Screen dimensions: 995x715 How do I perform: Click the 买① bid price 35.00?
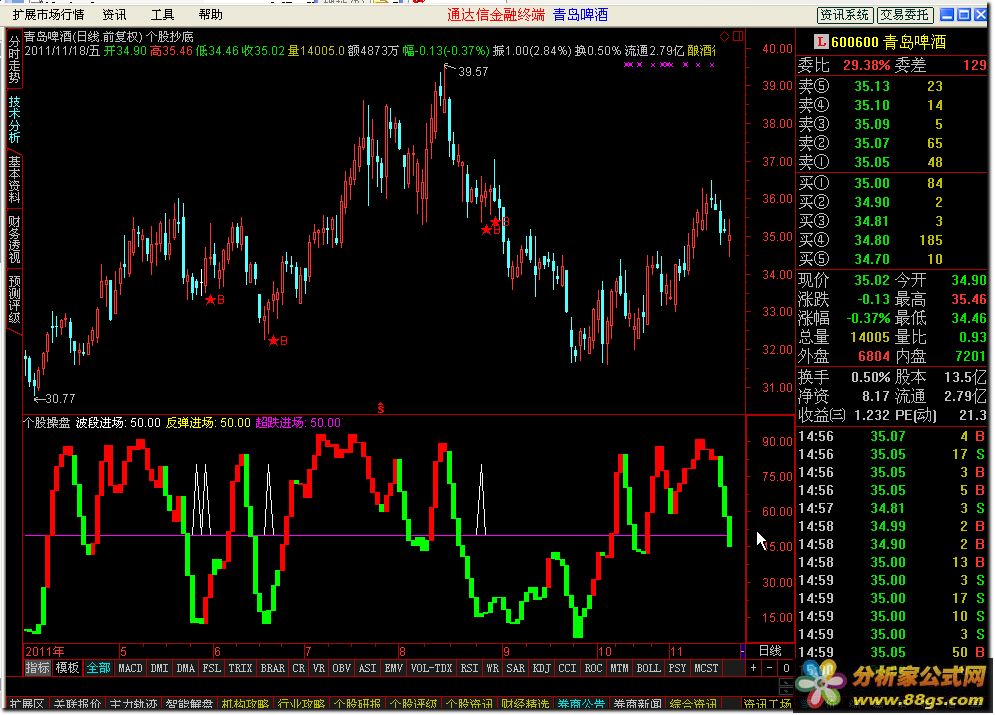(x=872, y=183)
